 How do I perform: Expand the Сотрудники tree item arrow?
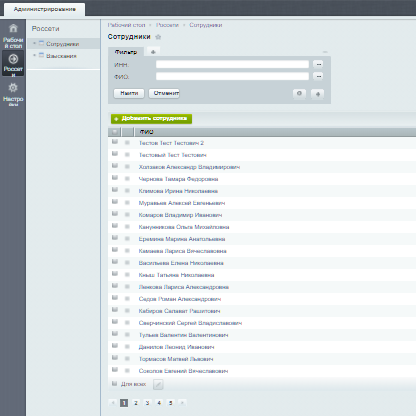pos(34,43)
